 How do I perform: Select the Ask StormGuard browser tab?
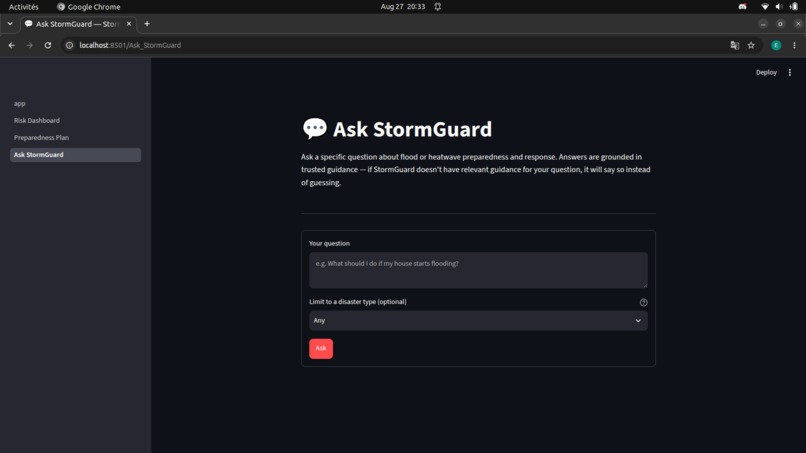(77, 24)
